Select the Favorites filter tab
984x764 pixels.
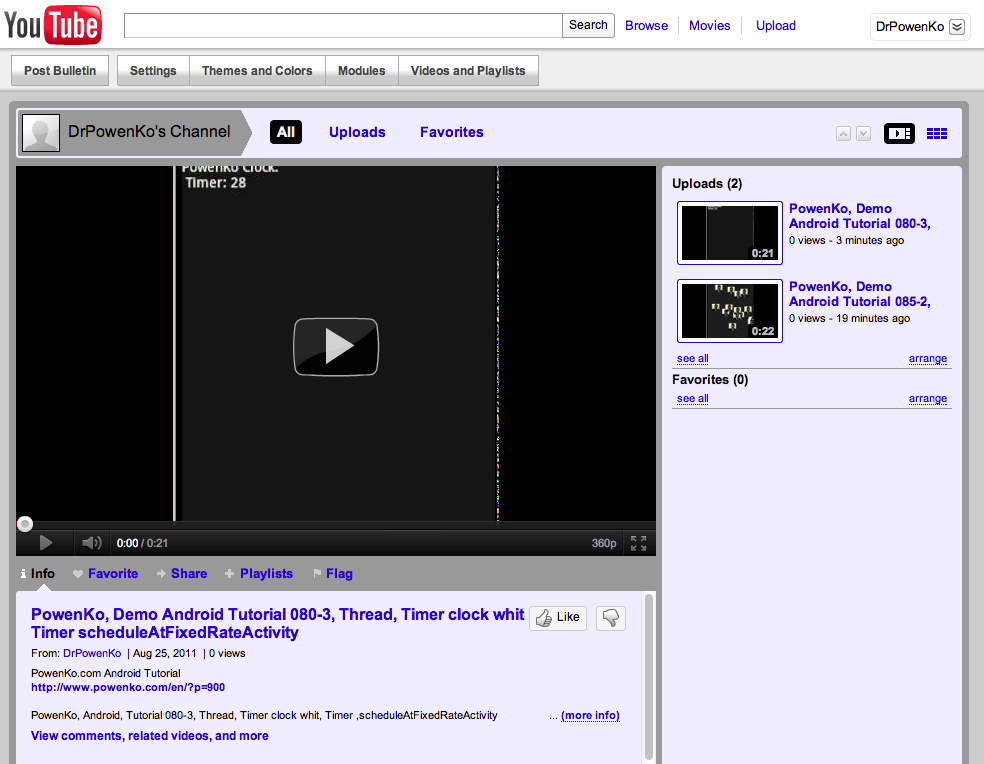coord(452,132)
